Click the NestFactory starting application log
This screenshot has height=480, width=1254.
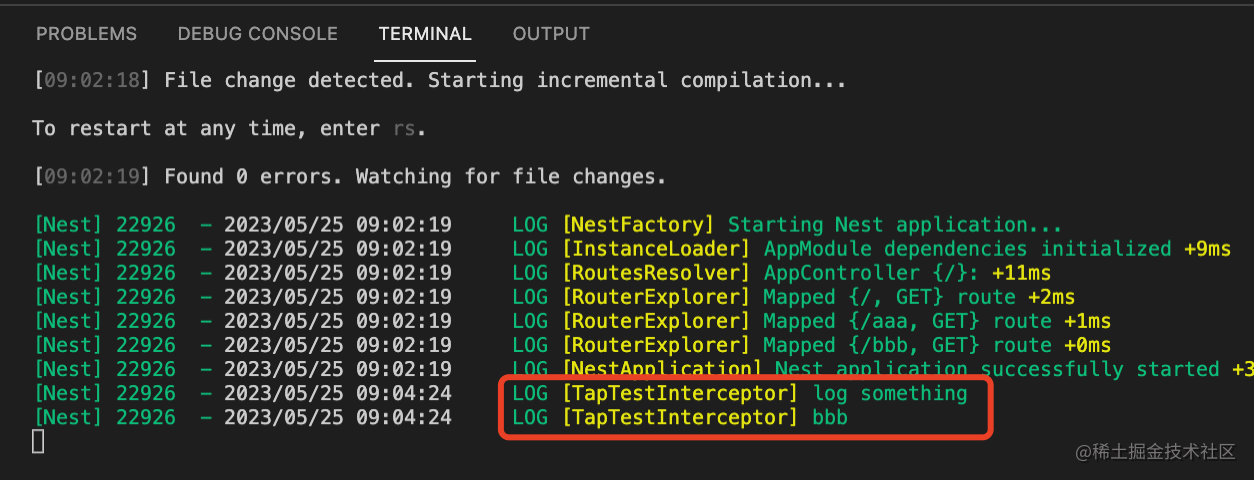(894, 225)
